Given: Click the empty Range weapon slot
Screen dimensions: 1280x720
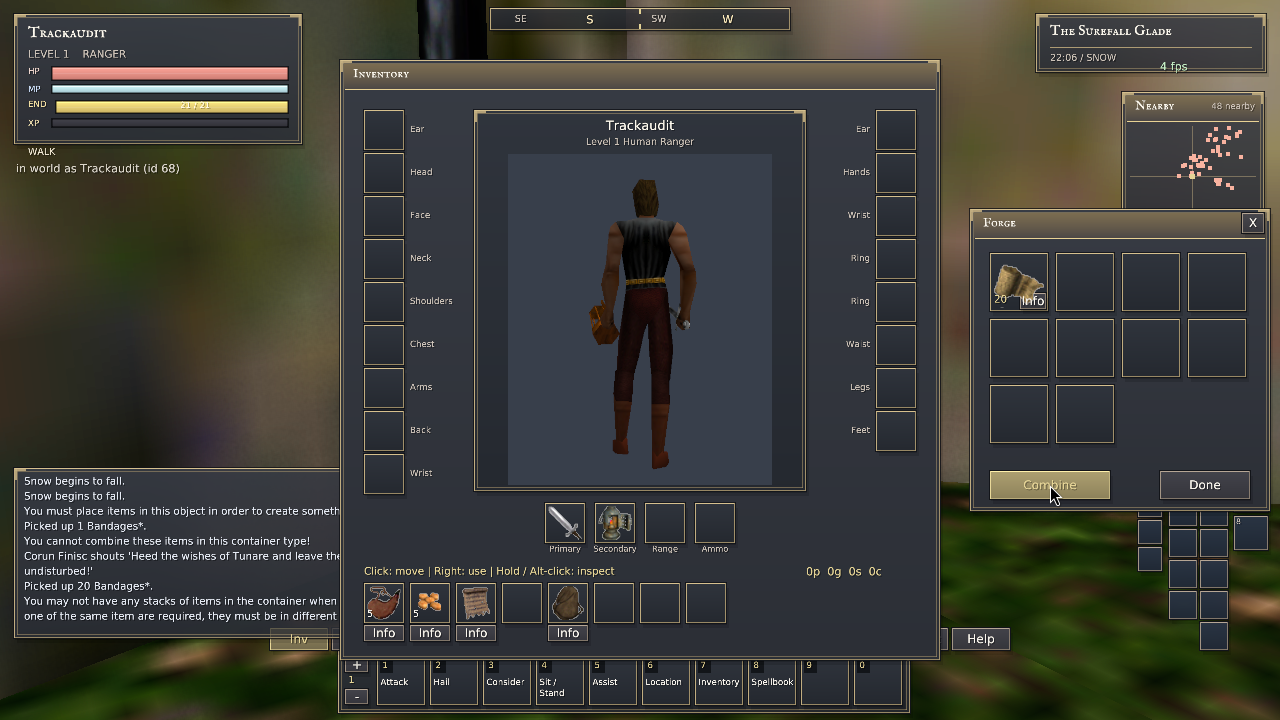Looking at the screenshot, I should pyautogui.click(x=665, y=523).
